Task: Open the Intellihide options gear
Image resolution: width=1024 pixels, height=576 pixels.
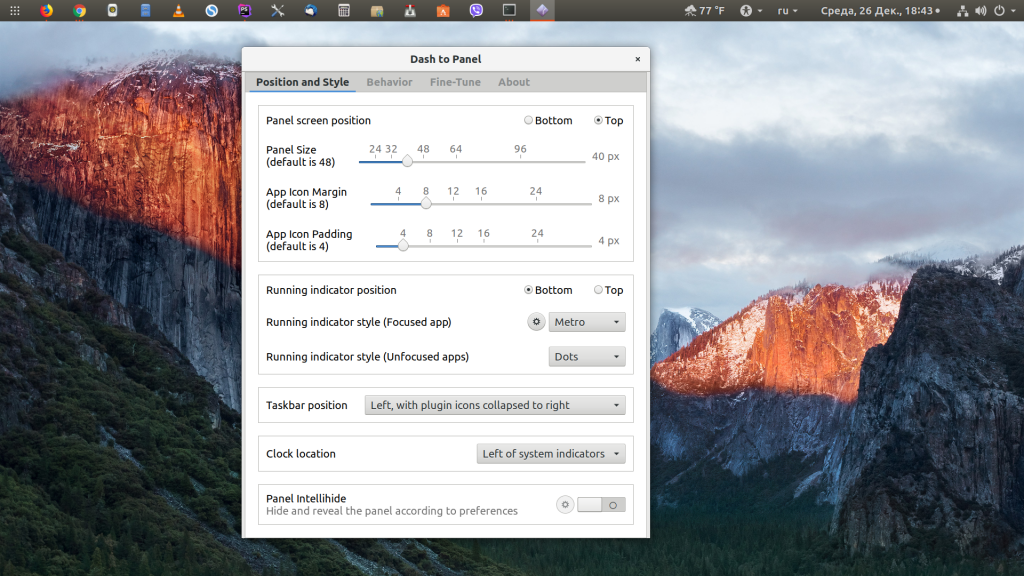Action: pos(565,505)
